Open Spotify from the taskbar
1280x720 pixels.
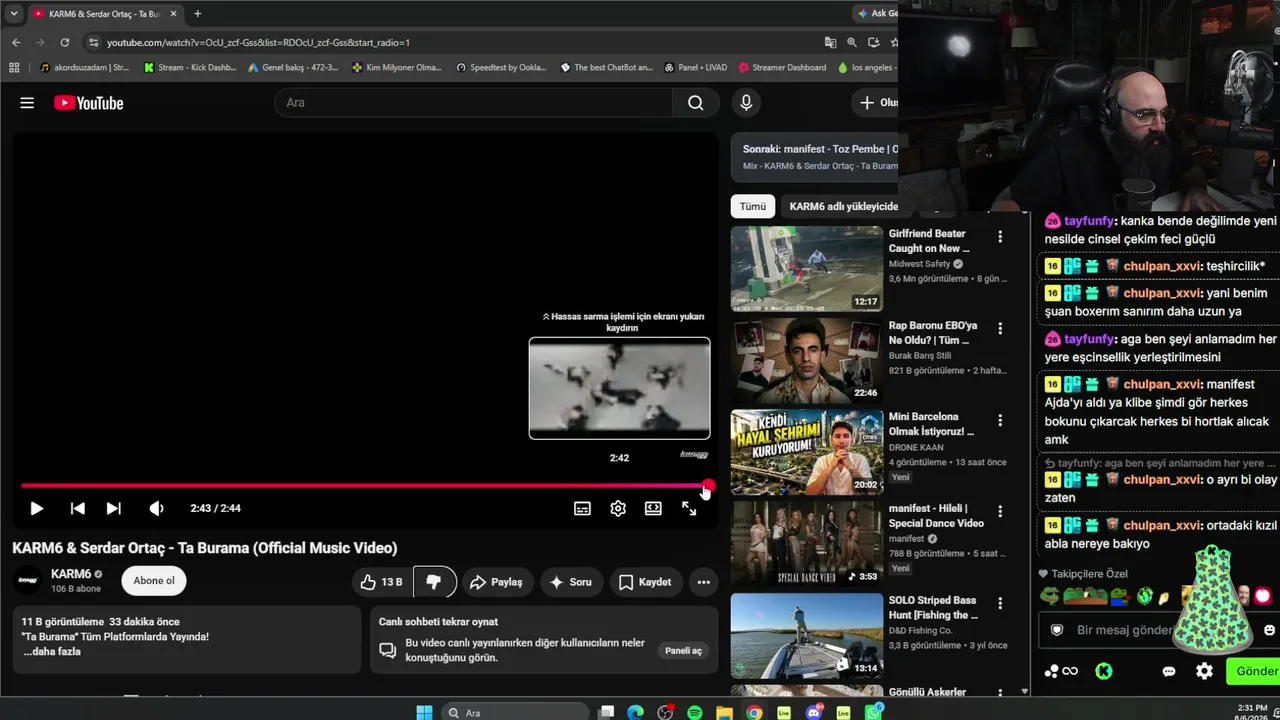coord(694,712)
